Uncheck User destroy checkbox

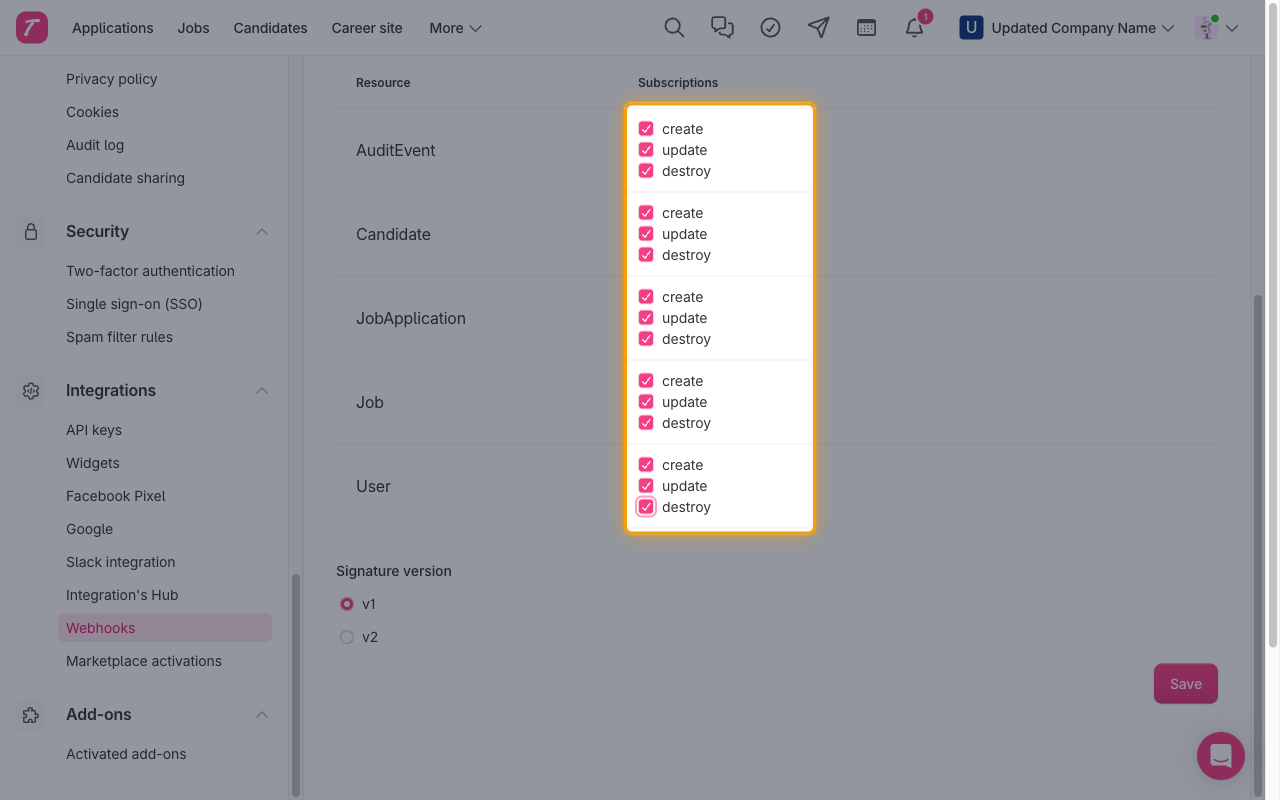tap(646, 507)
